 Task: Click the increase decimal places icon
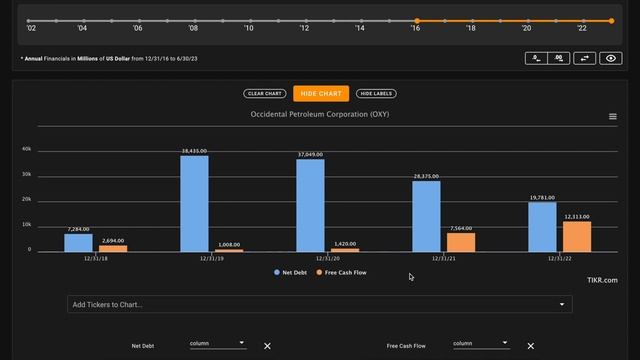[559, 58]
